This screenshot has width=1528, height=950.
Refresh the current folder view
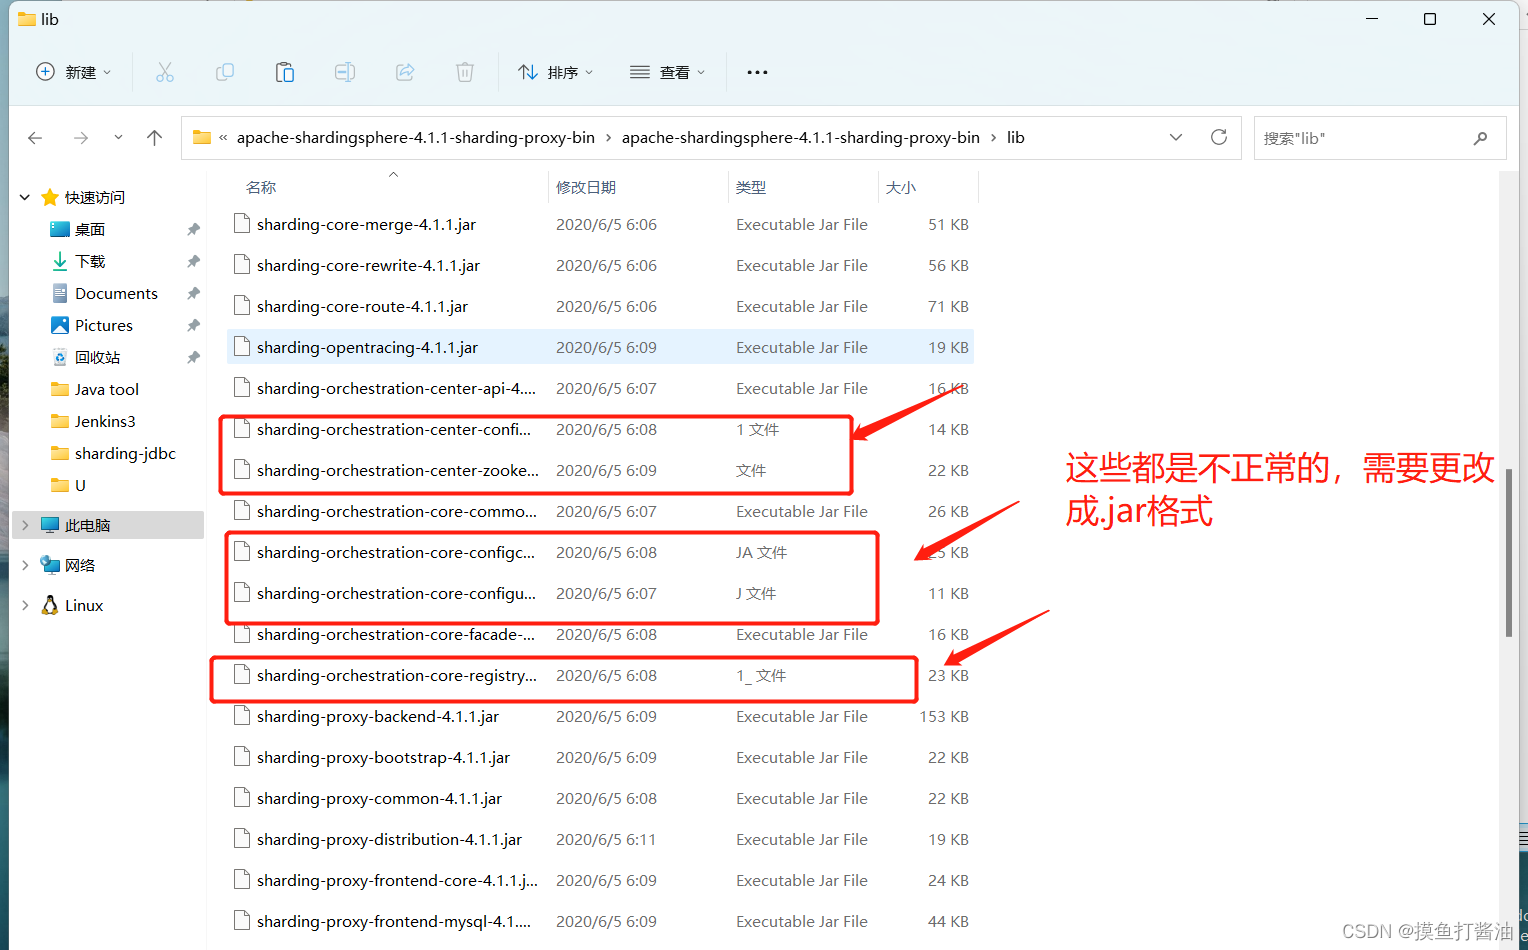[x=1219, y=137]
